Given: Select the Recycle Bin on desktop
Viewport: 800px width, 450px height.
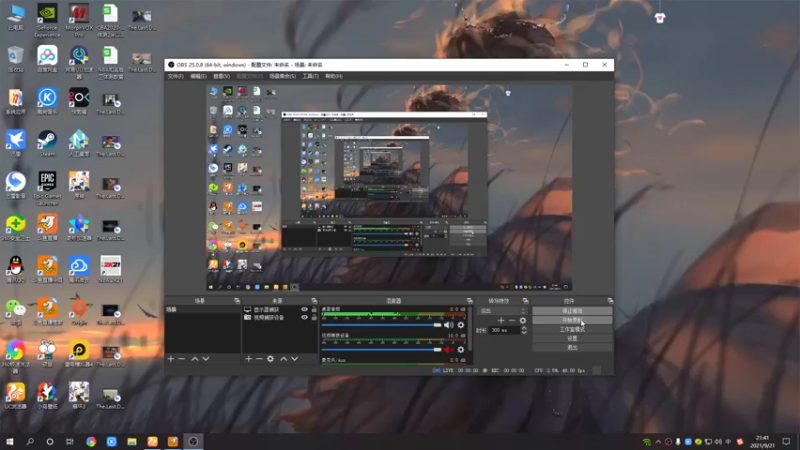Looking at the screenshot, I should point(15,59).
